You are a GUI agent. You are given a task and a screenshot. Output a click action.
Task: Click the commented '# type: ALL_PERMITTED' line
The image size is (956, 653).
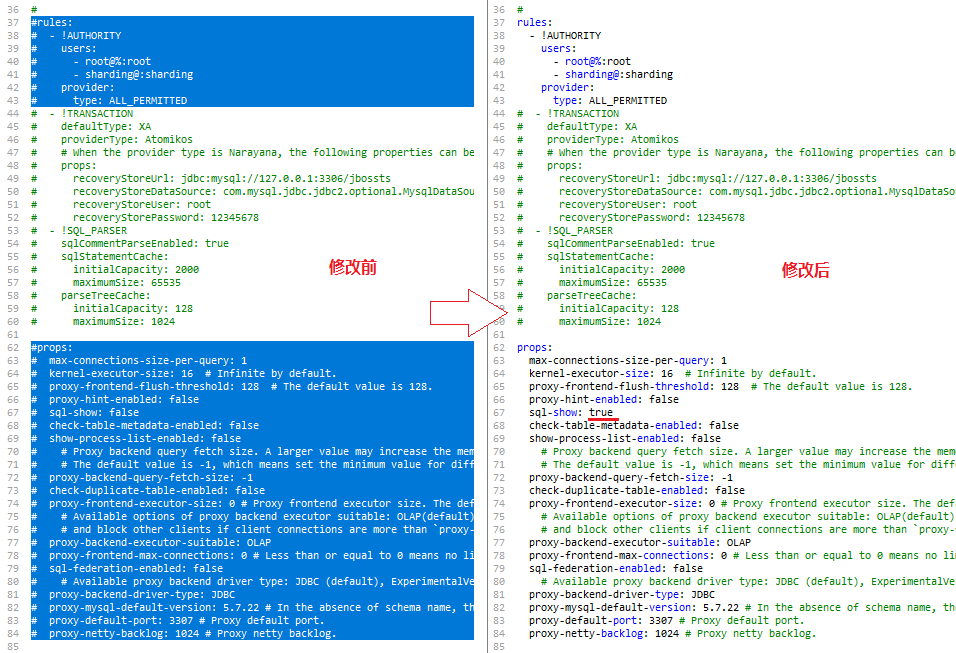pos(109,101)
